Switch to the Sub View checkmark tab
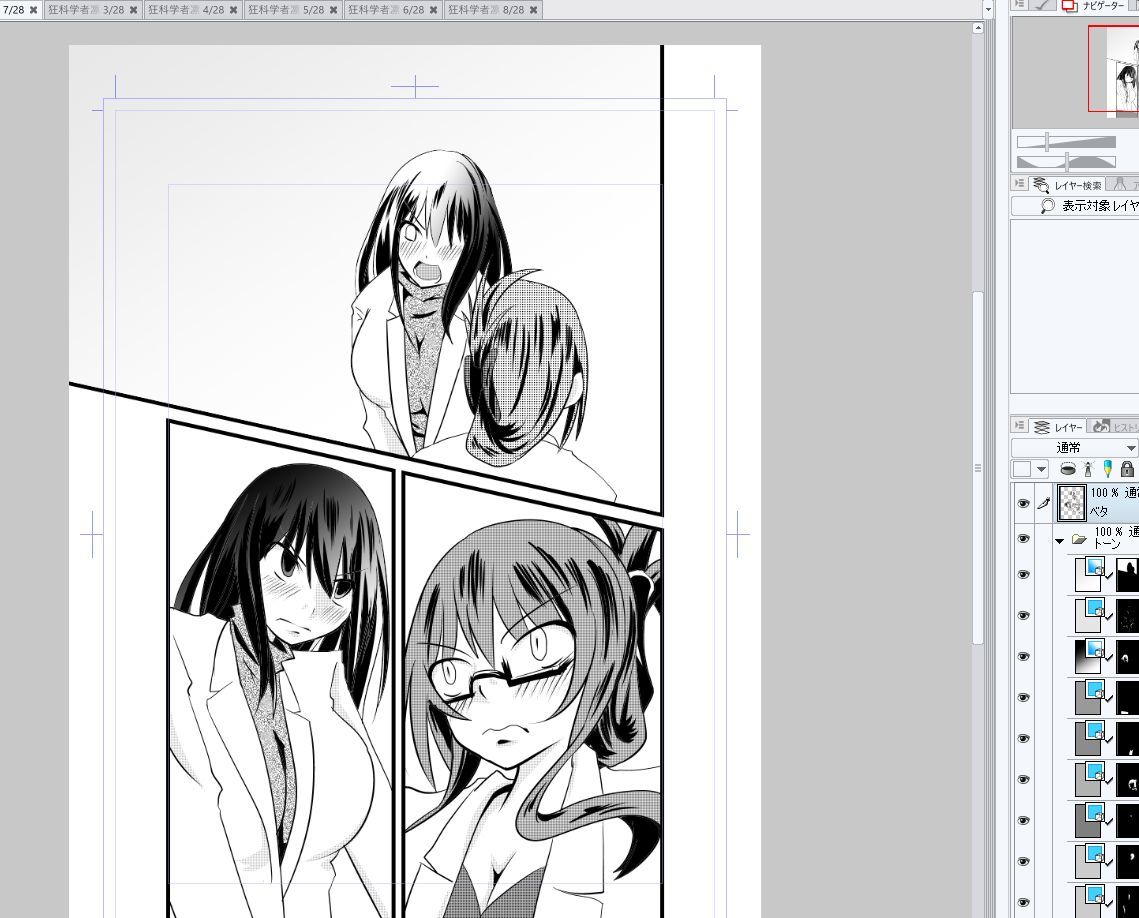The height and width of the screenshot is (918, 1139). click(1043, 5)
